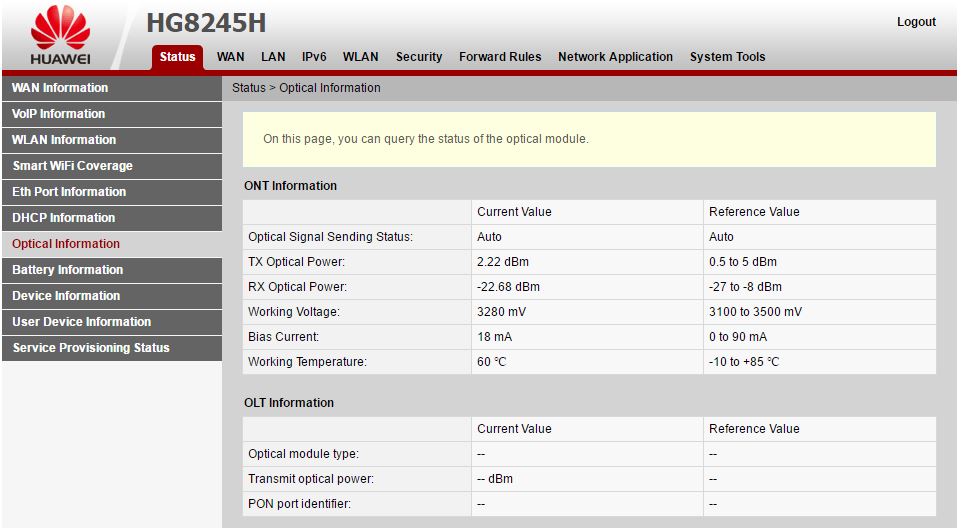Select the Status tab
This screenshot has width=972, height=528.
coord(177,57)
